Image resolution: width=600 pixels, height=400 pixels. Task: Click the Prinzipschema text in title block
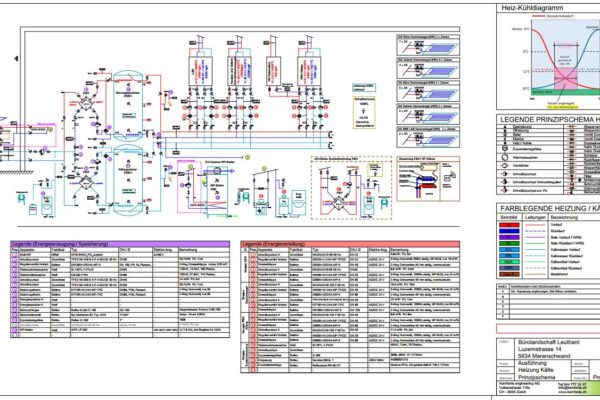point(536,377)
